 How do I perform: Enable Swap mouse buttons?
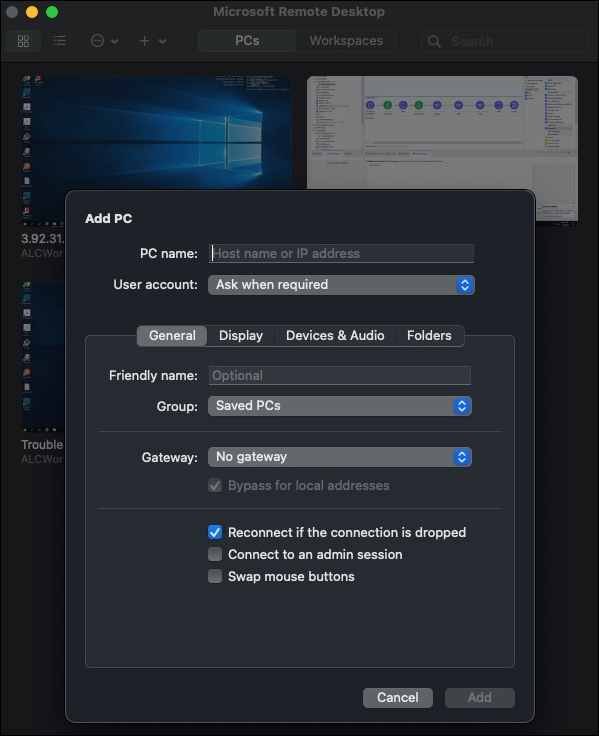(215, 576)
